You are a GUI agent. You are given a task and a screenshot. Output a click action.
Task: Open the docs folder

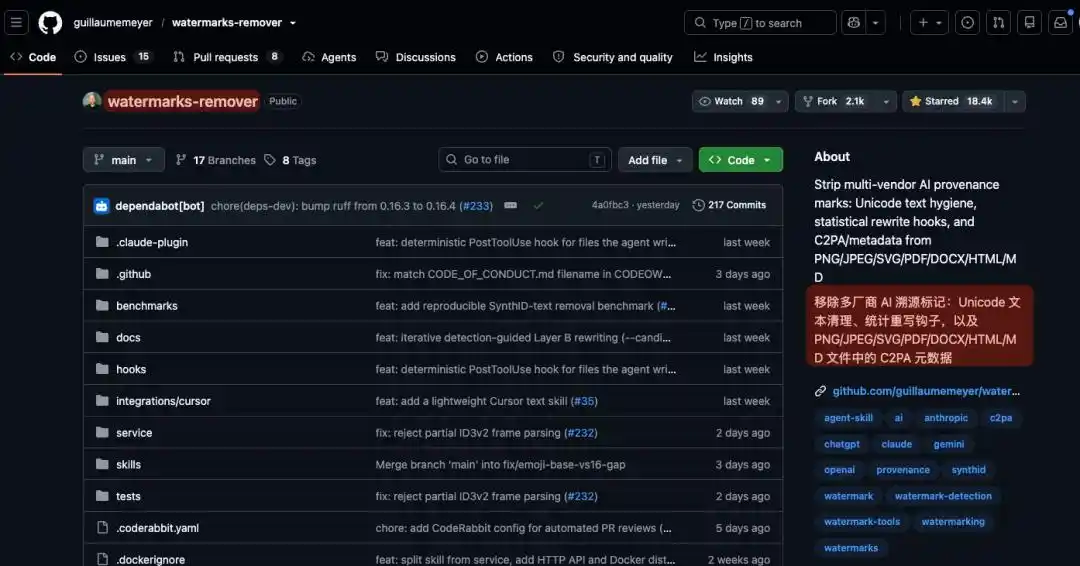128,337
